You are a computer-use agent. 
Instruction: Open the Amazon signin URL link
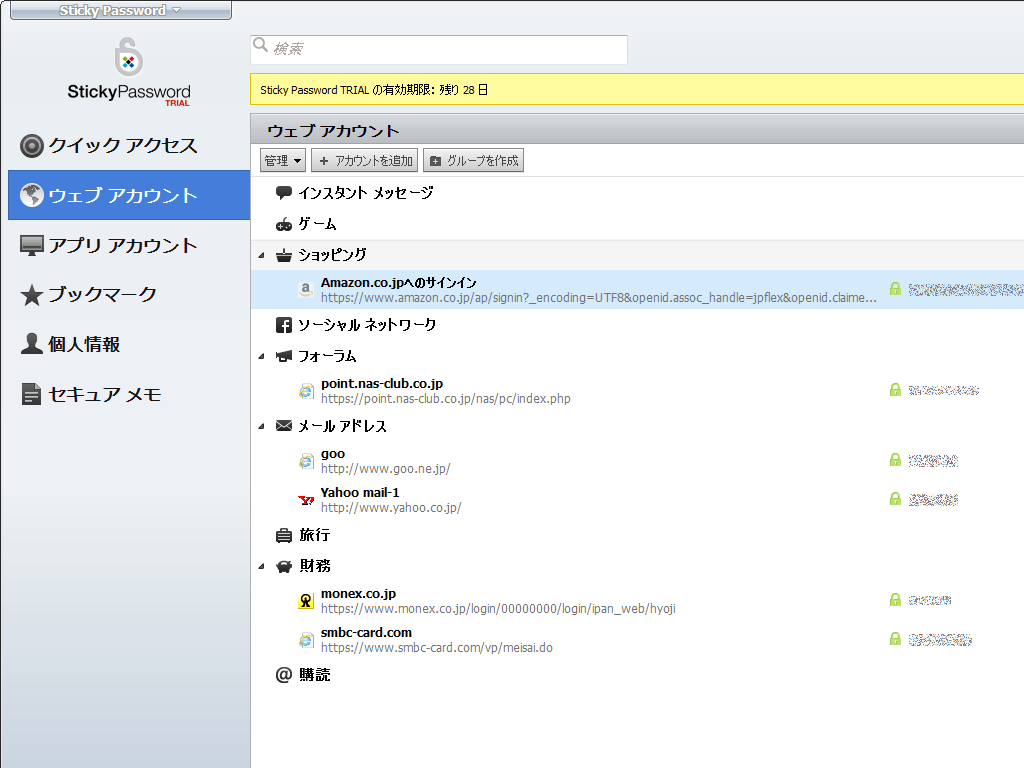click(598, 298)
